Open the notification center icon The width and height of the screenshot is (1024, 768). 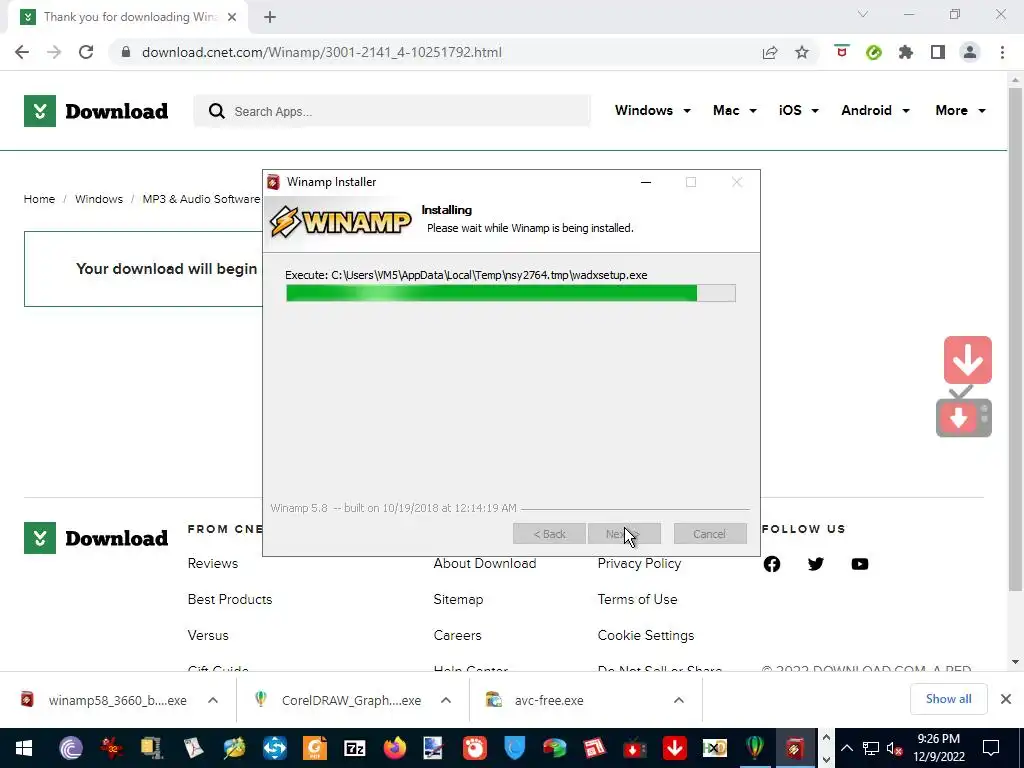coord(991,748)
